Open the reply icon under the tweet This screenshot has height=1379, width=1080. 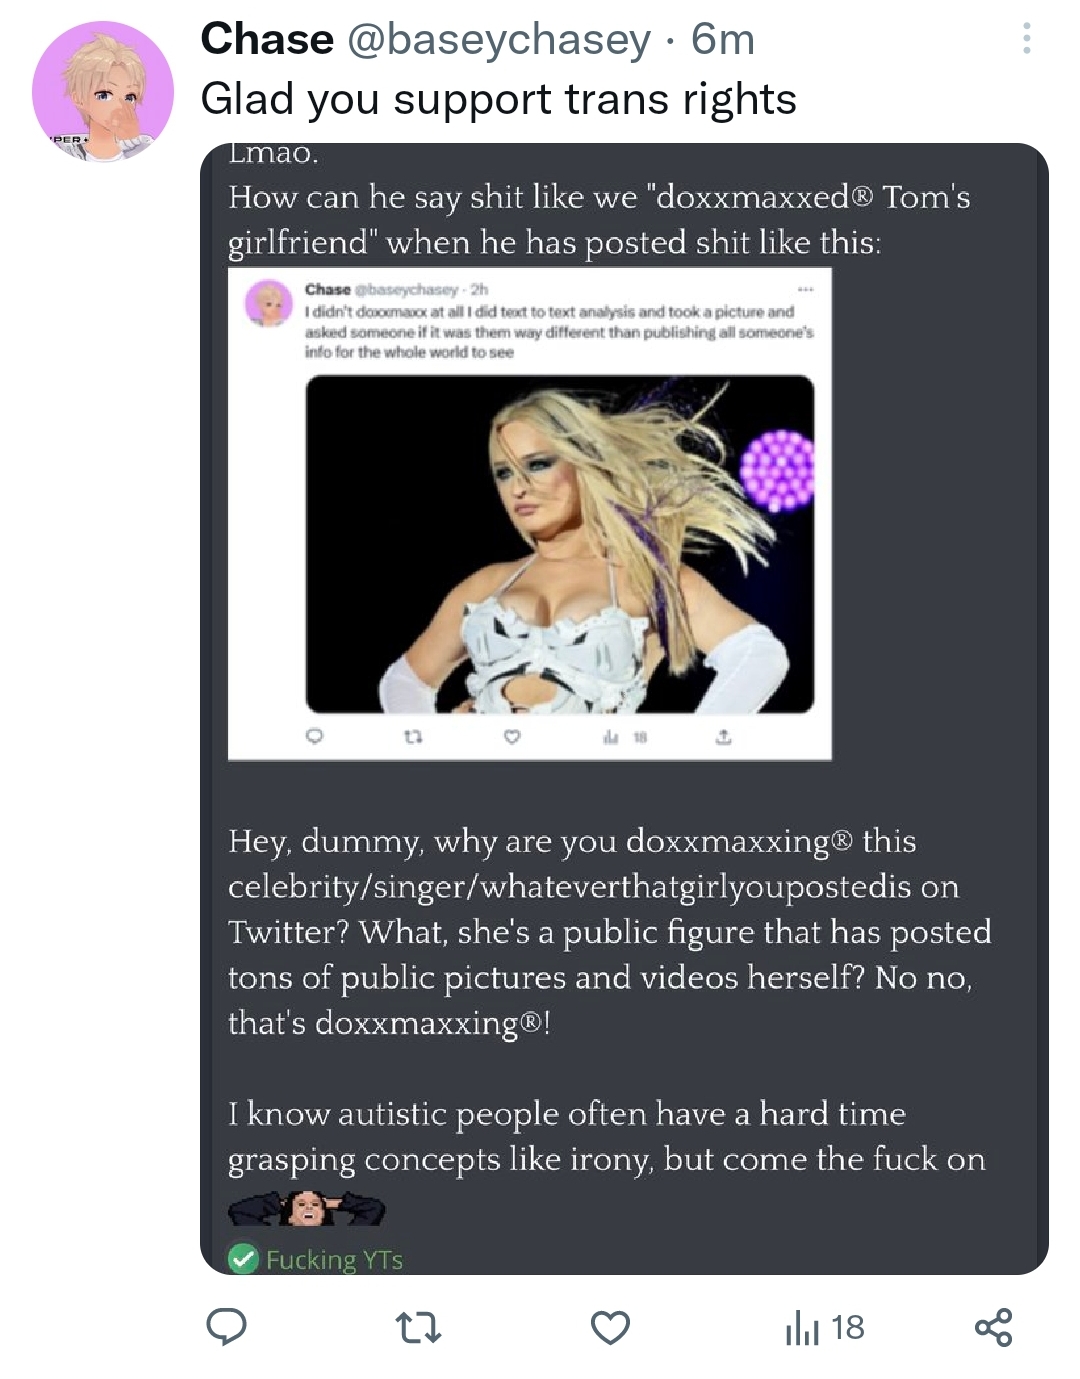[x=226, y=1327]
